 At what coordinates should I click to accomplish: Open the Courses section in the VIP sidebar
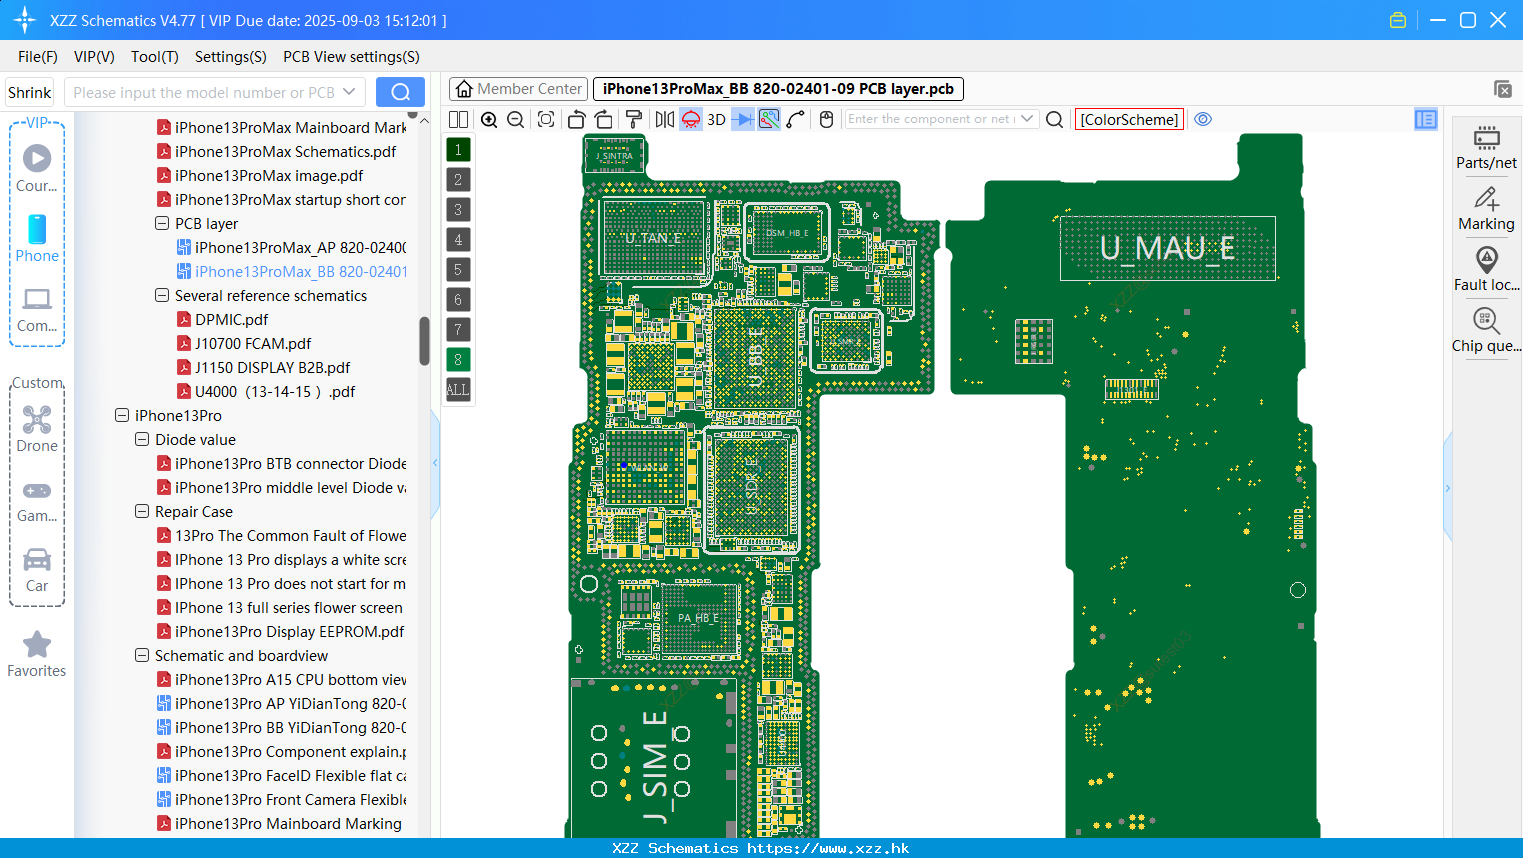pyautogui.click(x=37, y=168)
